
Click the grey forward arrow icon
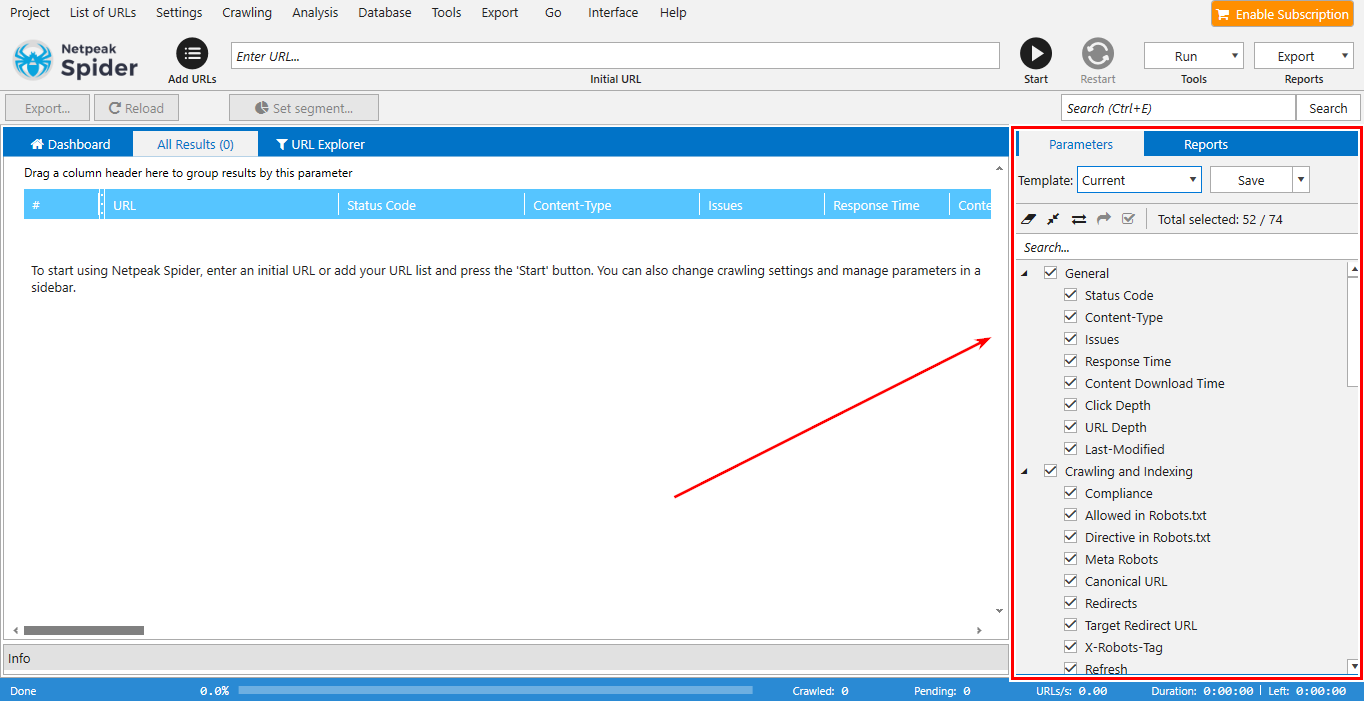[1104, 219]
